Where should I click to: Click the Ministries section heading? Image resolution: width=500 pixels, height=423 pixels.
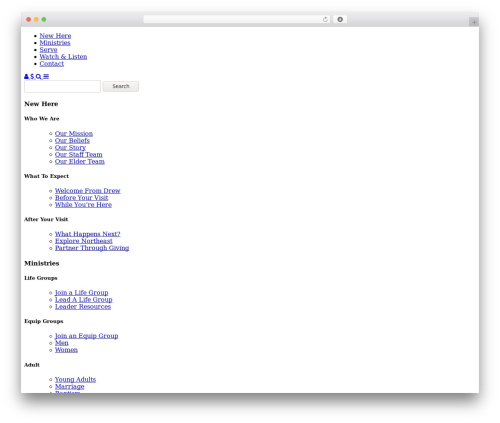coord(42,263)
